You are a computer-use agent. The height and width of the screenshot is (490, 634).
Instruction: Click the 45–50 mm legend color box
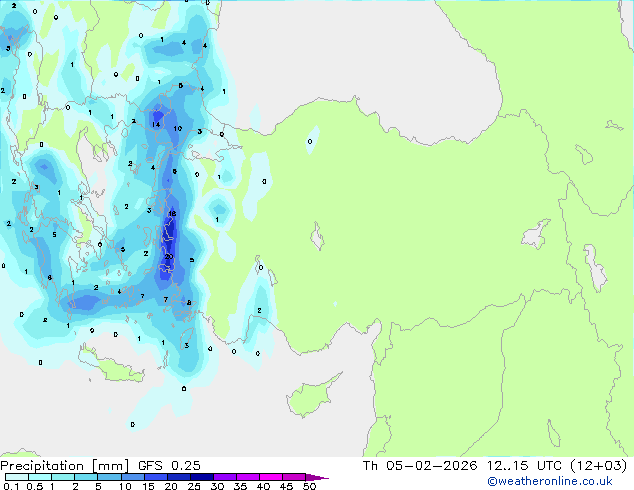pyautogui.click(x=294, y=477)
